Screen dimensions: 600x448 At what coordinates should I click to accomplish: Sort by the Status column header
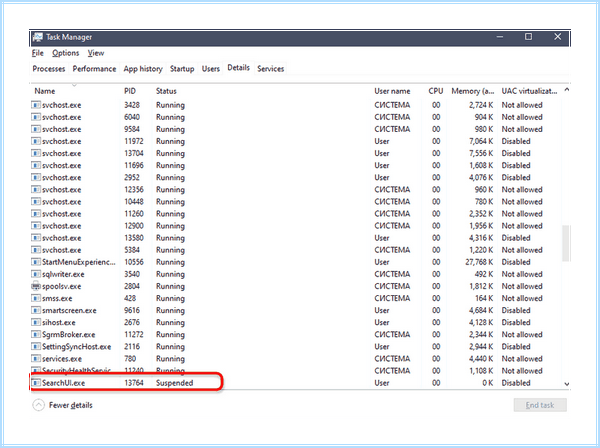point(166,91)
